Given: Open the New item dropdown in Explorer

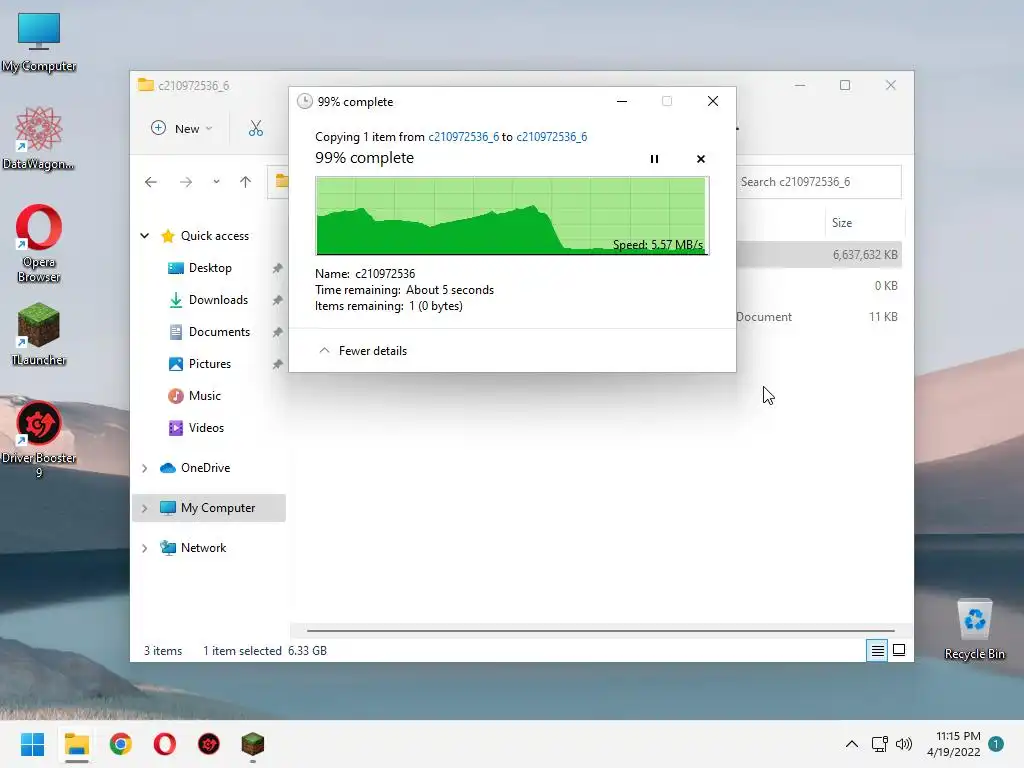Looking at the screenshot, I should coord(182,129).
